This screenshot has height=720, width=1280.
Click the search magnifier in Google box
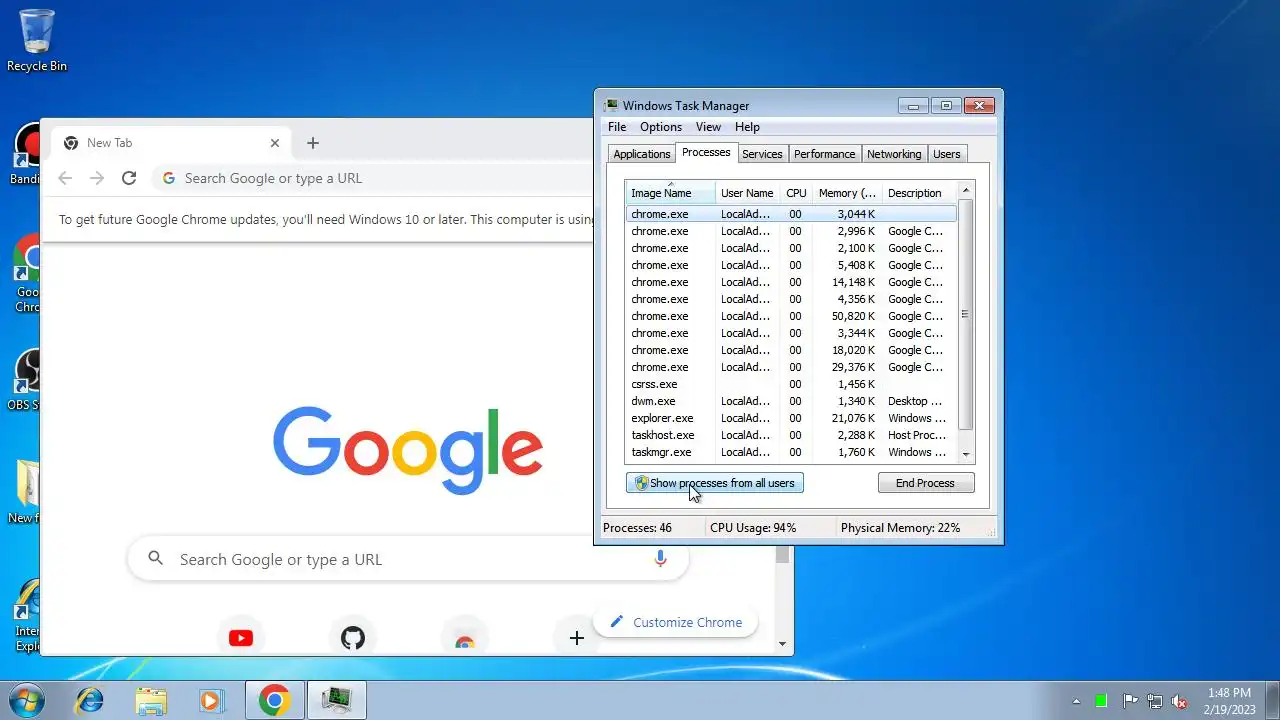(x=155, y=559)
